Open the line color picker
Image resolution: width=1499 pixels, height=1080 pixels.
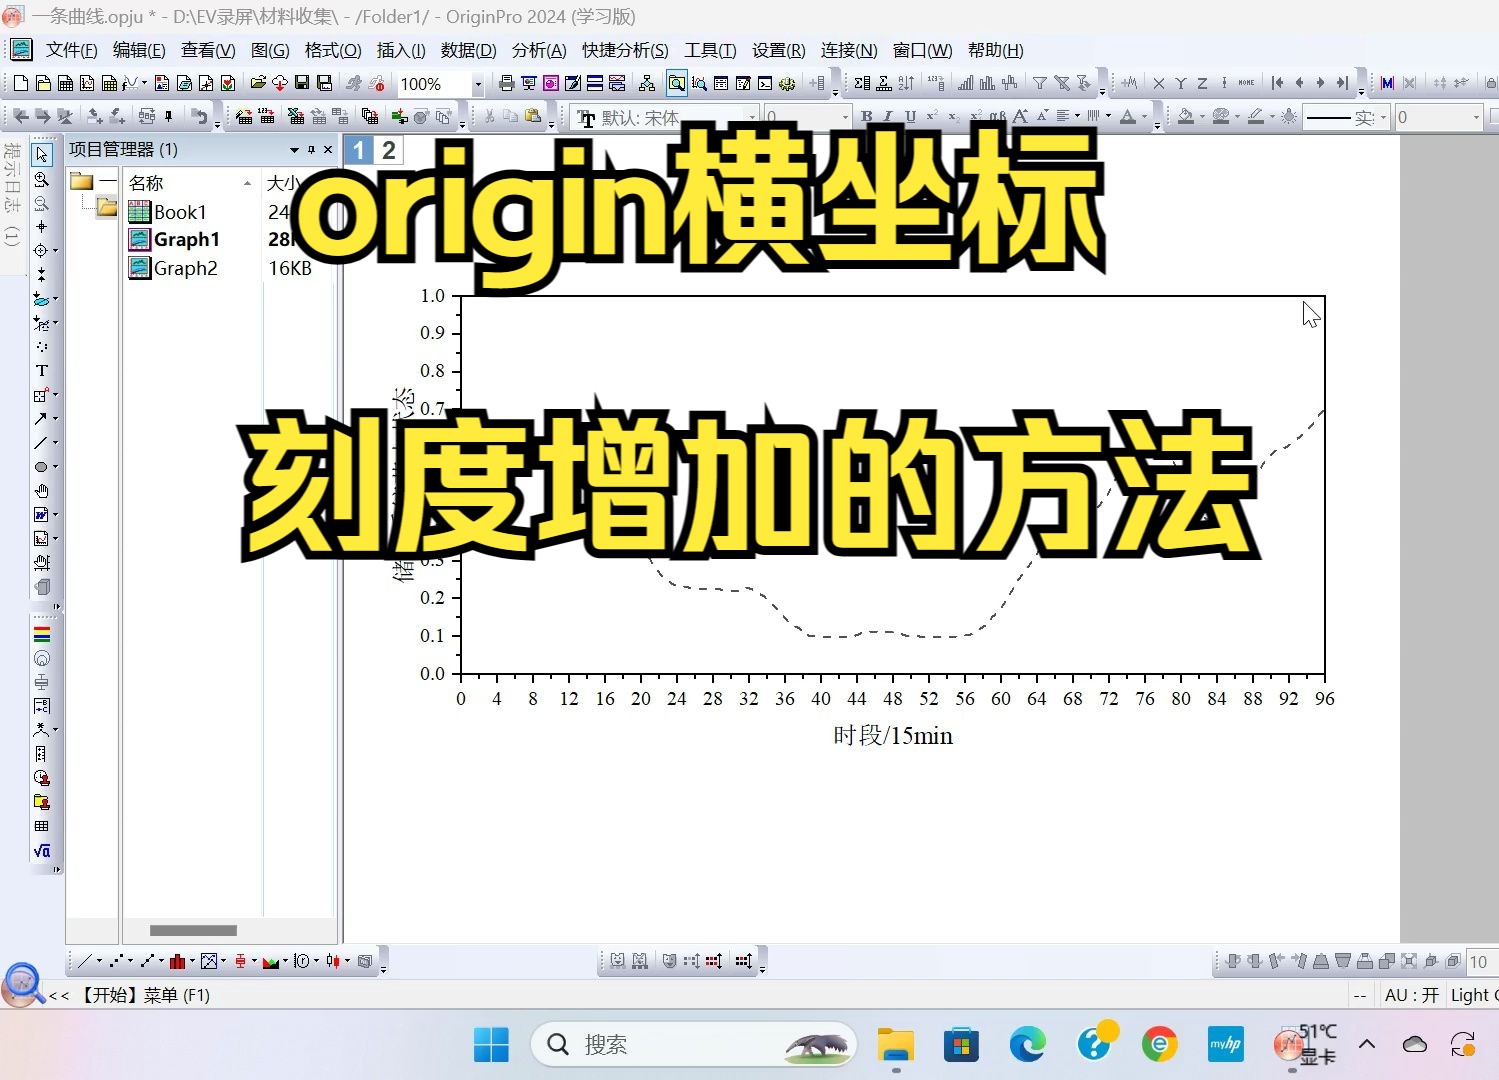[1256, 117]
